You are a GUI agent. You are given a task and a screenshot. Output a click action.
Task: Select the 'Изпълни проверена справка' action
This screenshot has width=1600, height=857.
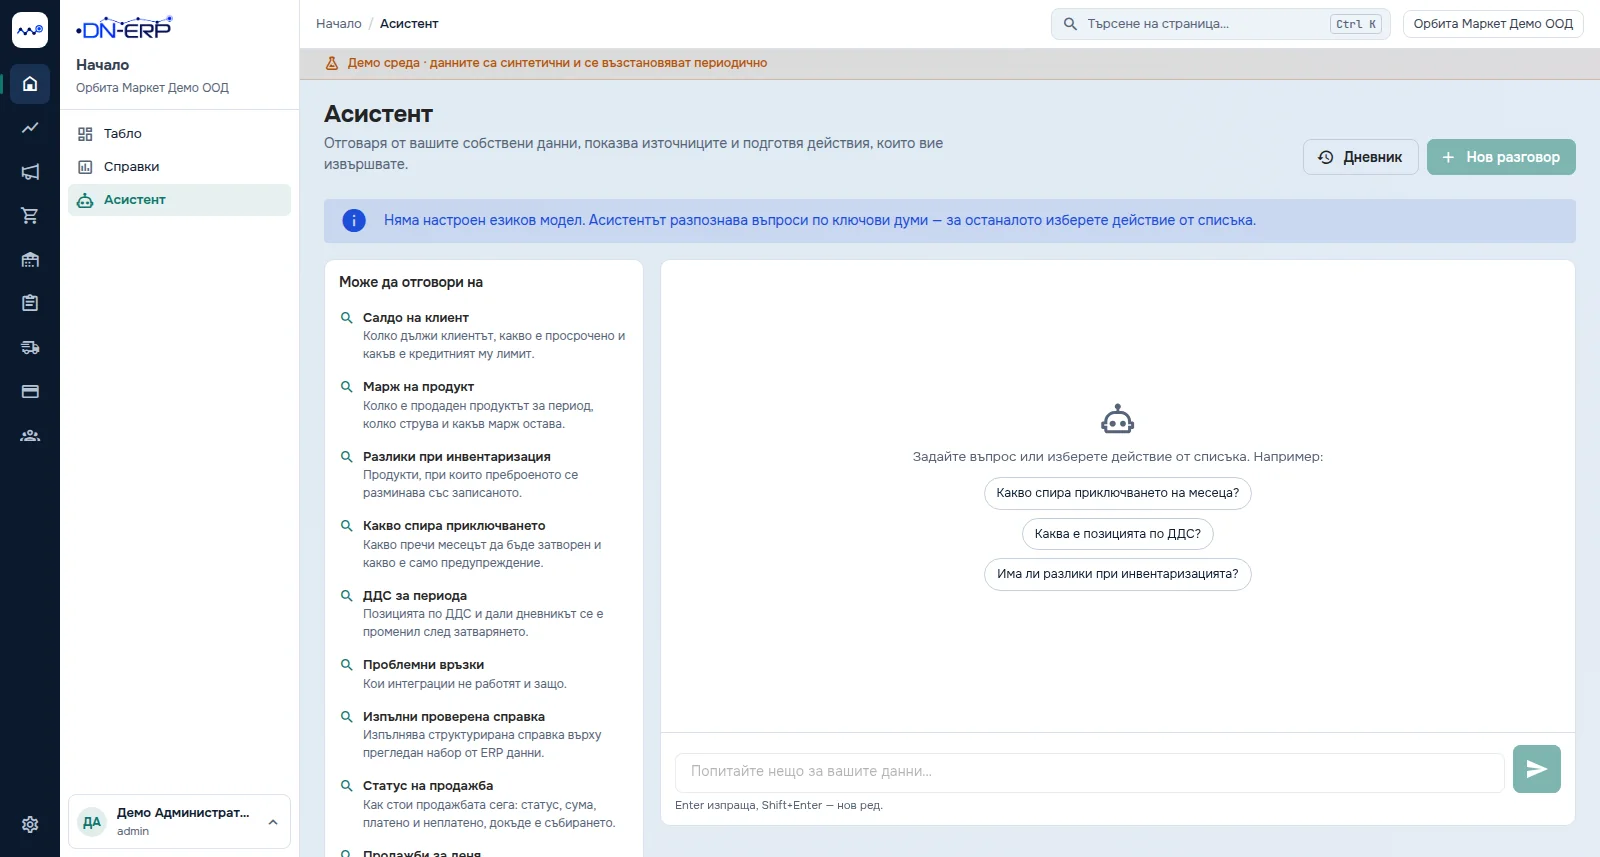click(484, 735)
